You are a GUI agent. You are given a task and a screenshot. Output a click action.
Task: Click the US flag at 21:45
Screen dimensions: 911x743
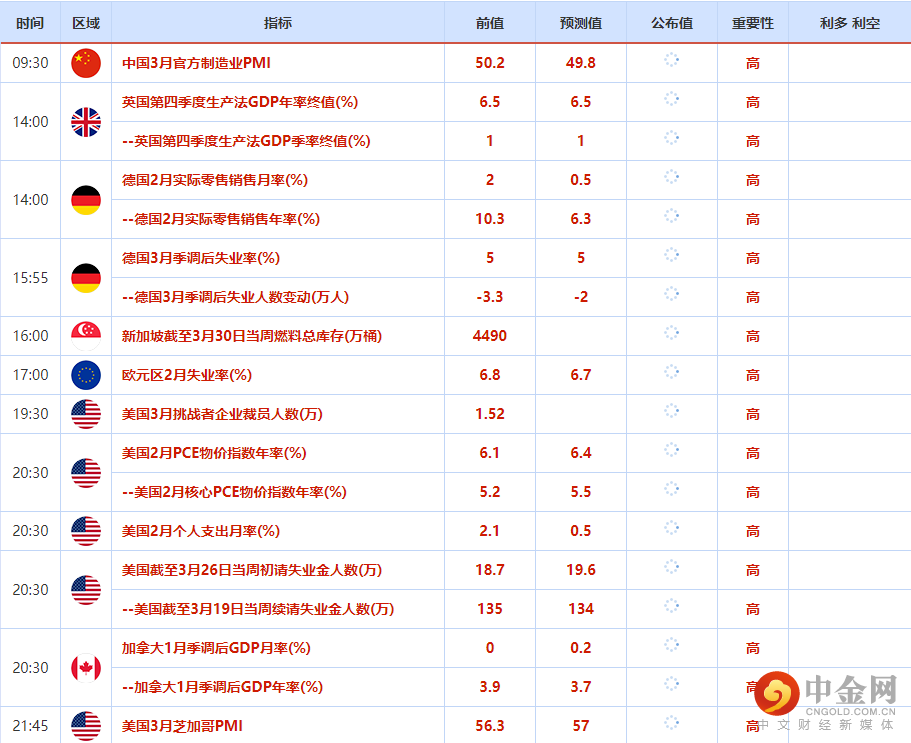(x=86, y=726)
